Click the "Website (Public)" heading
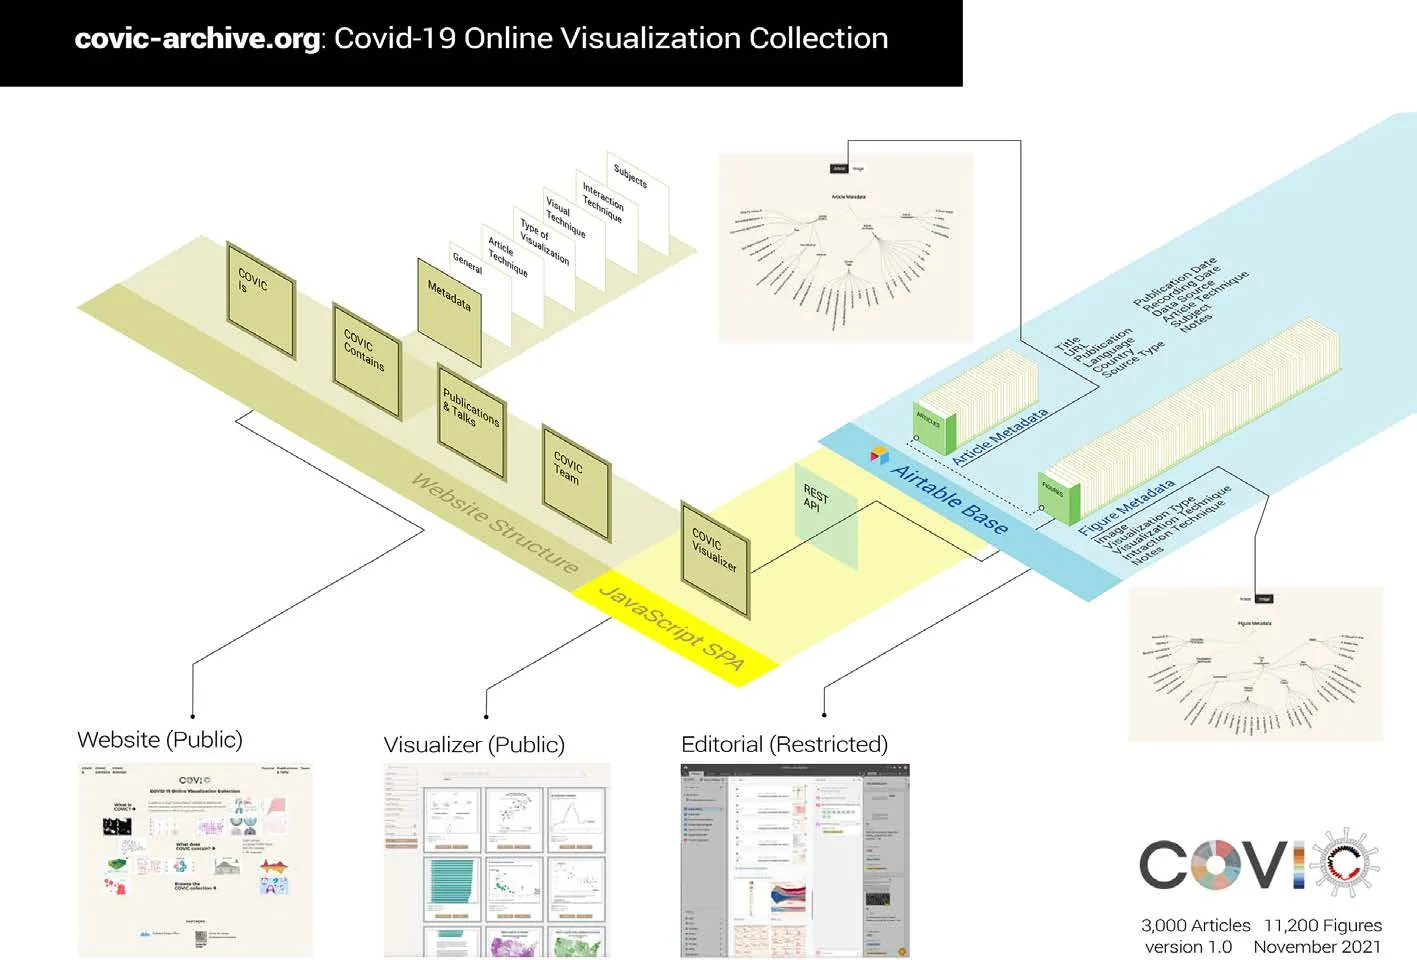 [160, 740]
